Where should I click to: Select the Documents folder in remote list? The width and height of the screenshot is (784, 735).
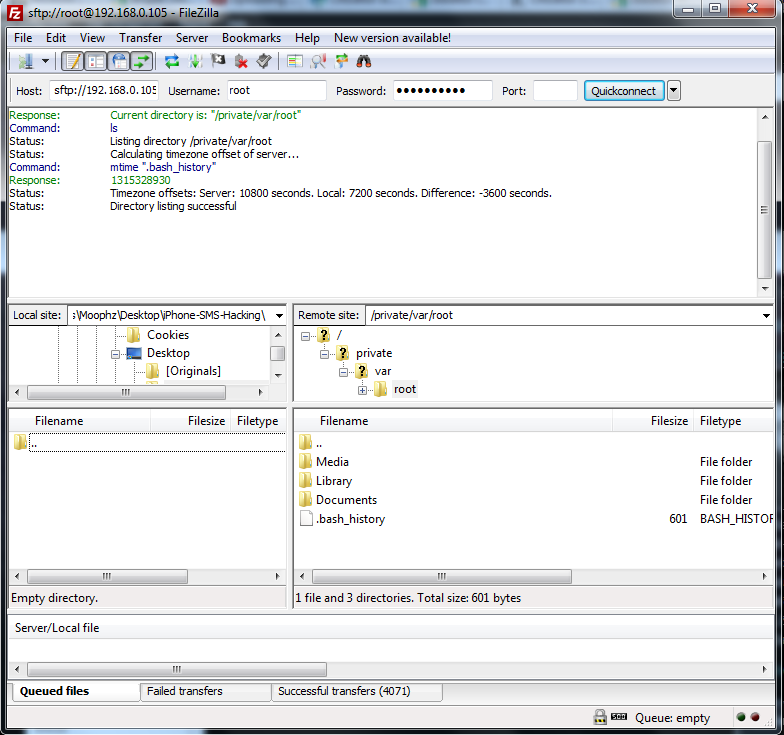[346, 500]
